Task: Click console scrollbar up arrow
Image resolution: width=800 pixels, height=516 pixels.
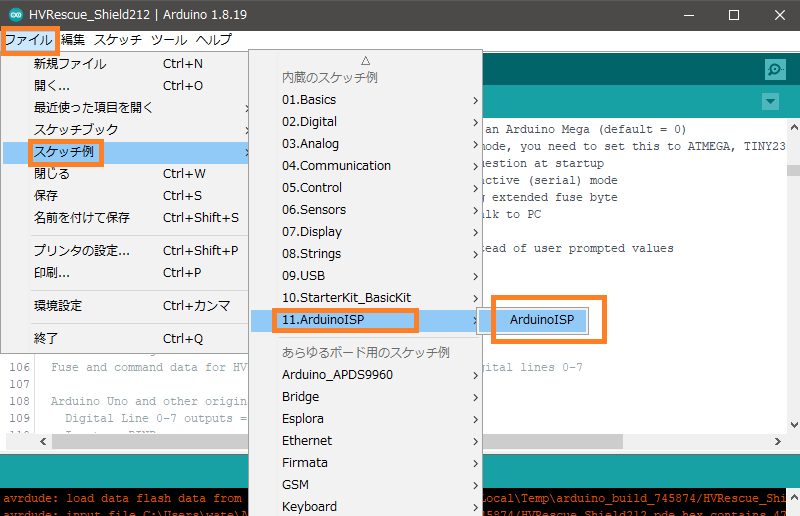Action: pos(793,496)
